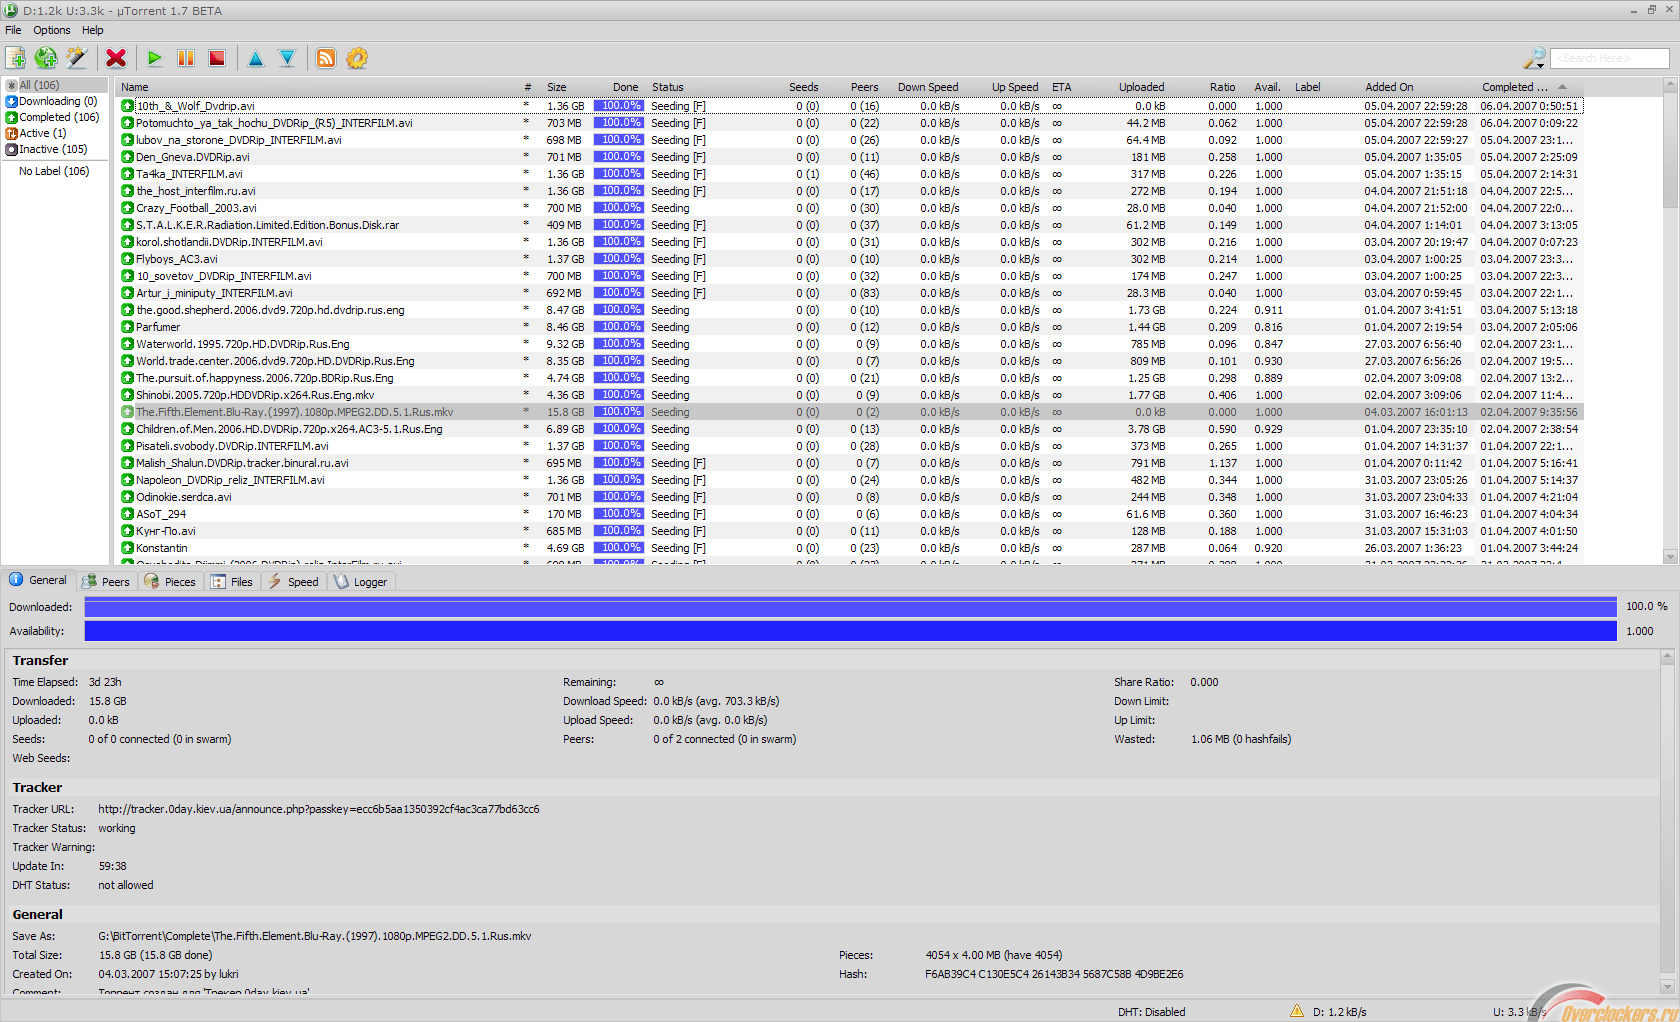Open the Help menu
Image resolution: width=1680 pixels, height=1022 pixels.
[93, 30]
